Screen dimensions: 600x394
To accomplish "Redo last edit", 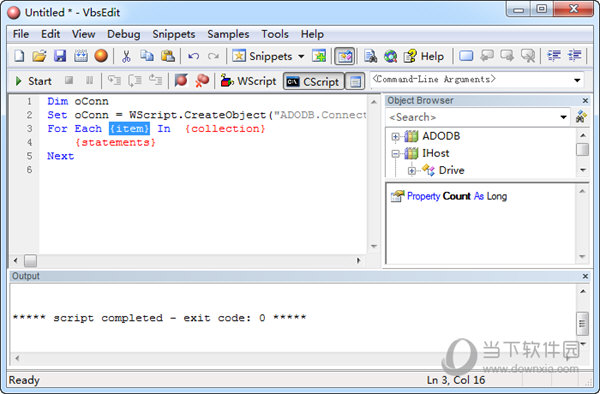I will (213, 56).
